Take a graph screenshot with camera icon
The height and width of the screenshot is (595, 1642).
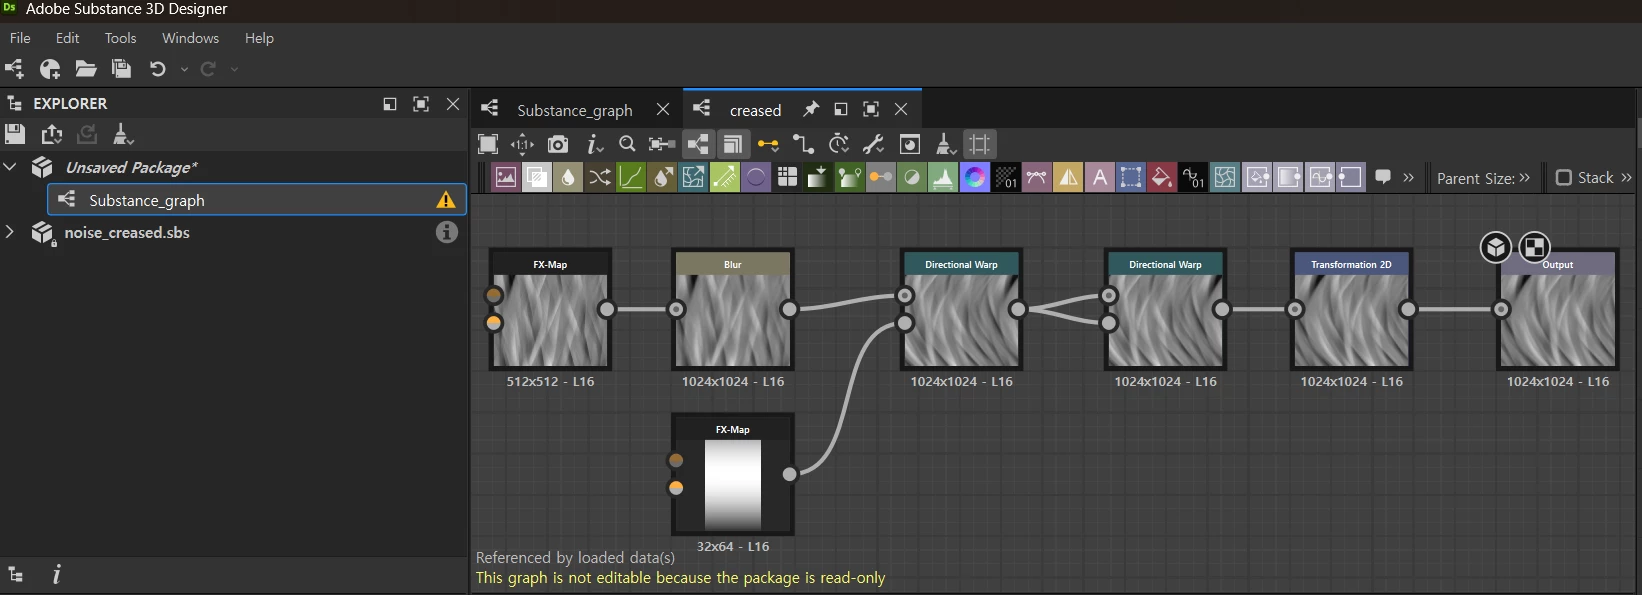coord(558,144)
